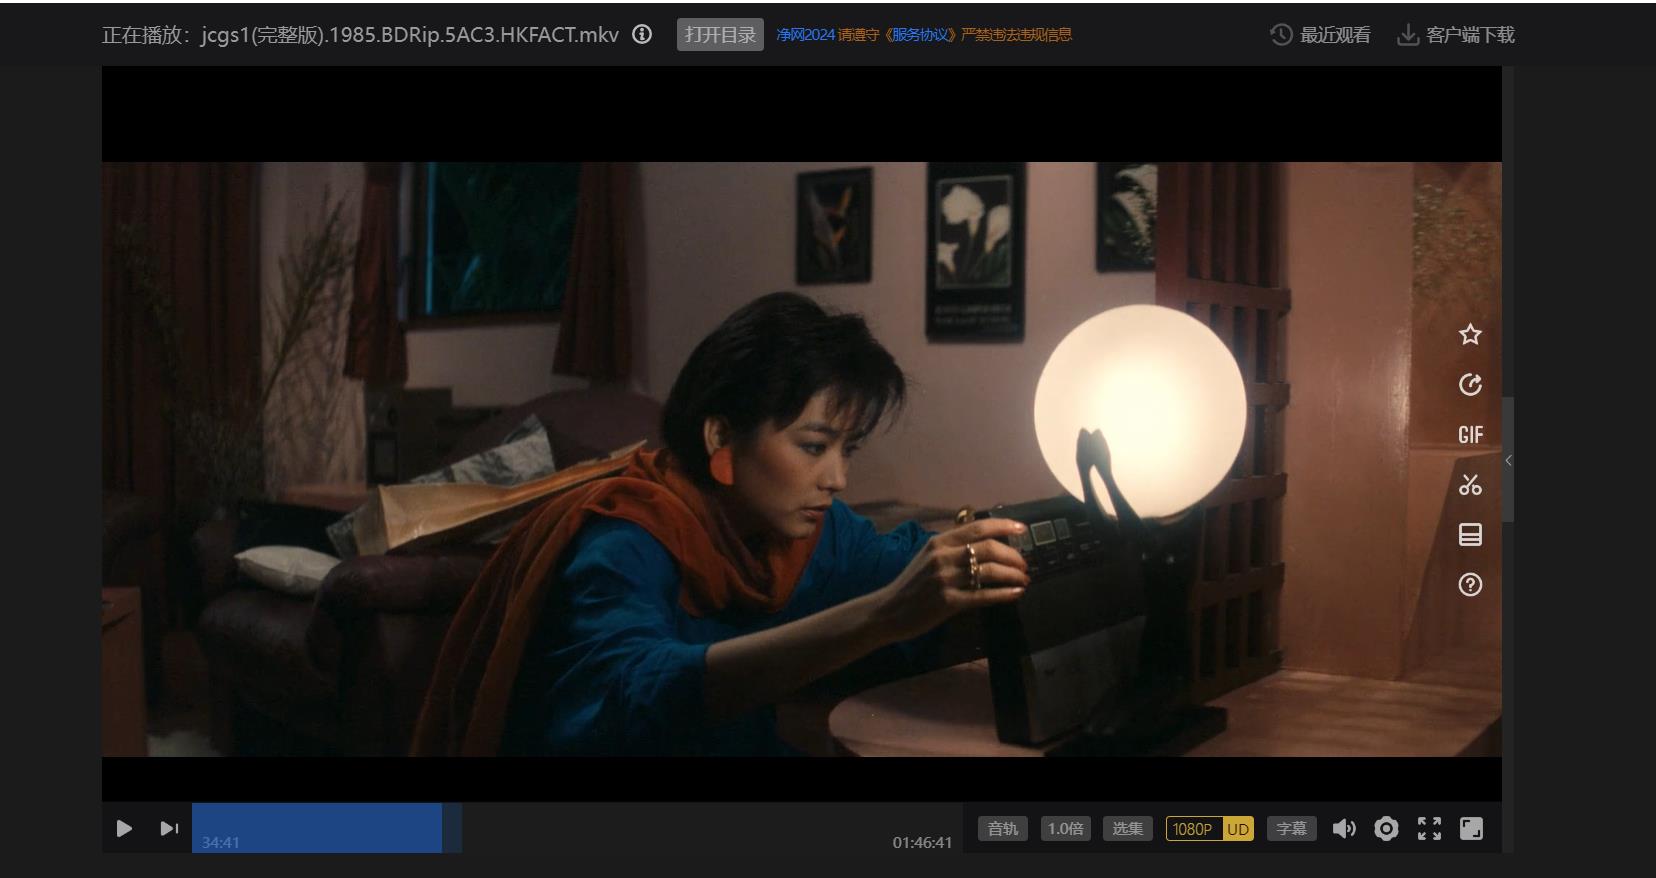Open the playlist panel icon
This screenshot has width=1656, height=878.
click(1469, 535)
